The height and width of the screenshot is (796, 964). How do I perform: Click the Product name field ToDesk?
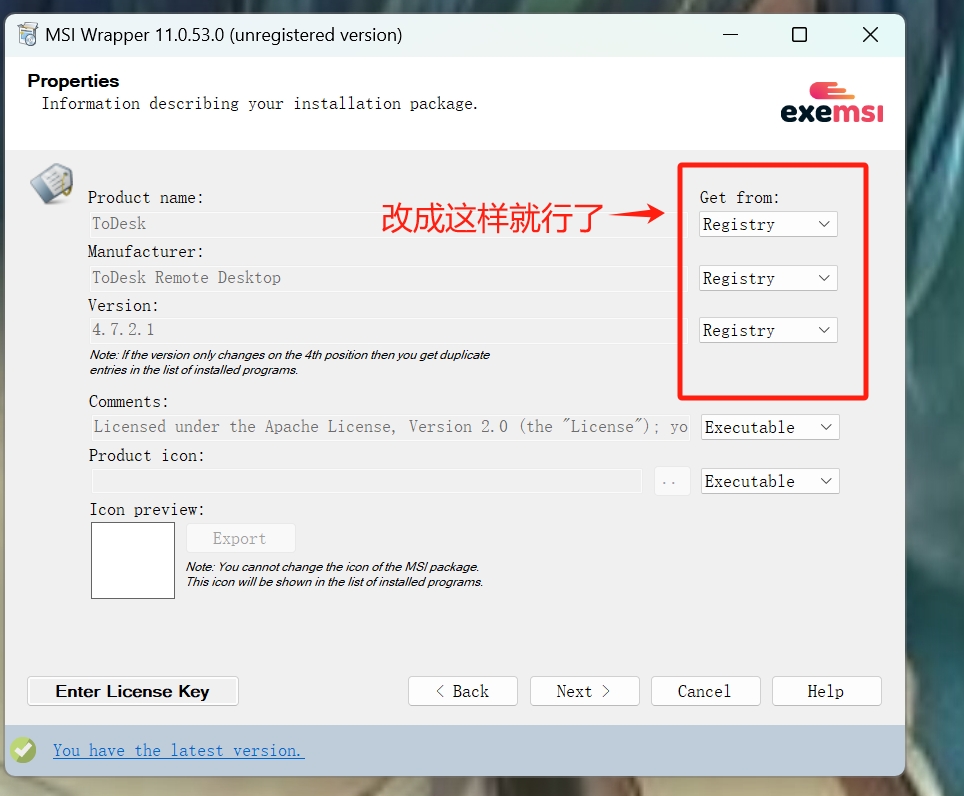pyautogui.click(x=389, y=224)
